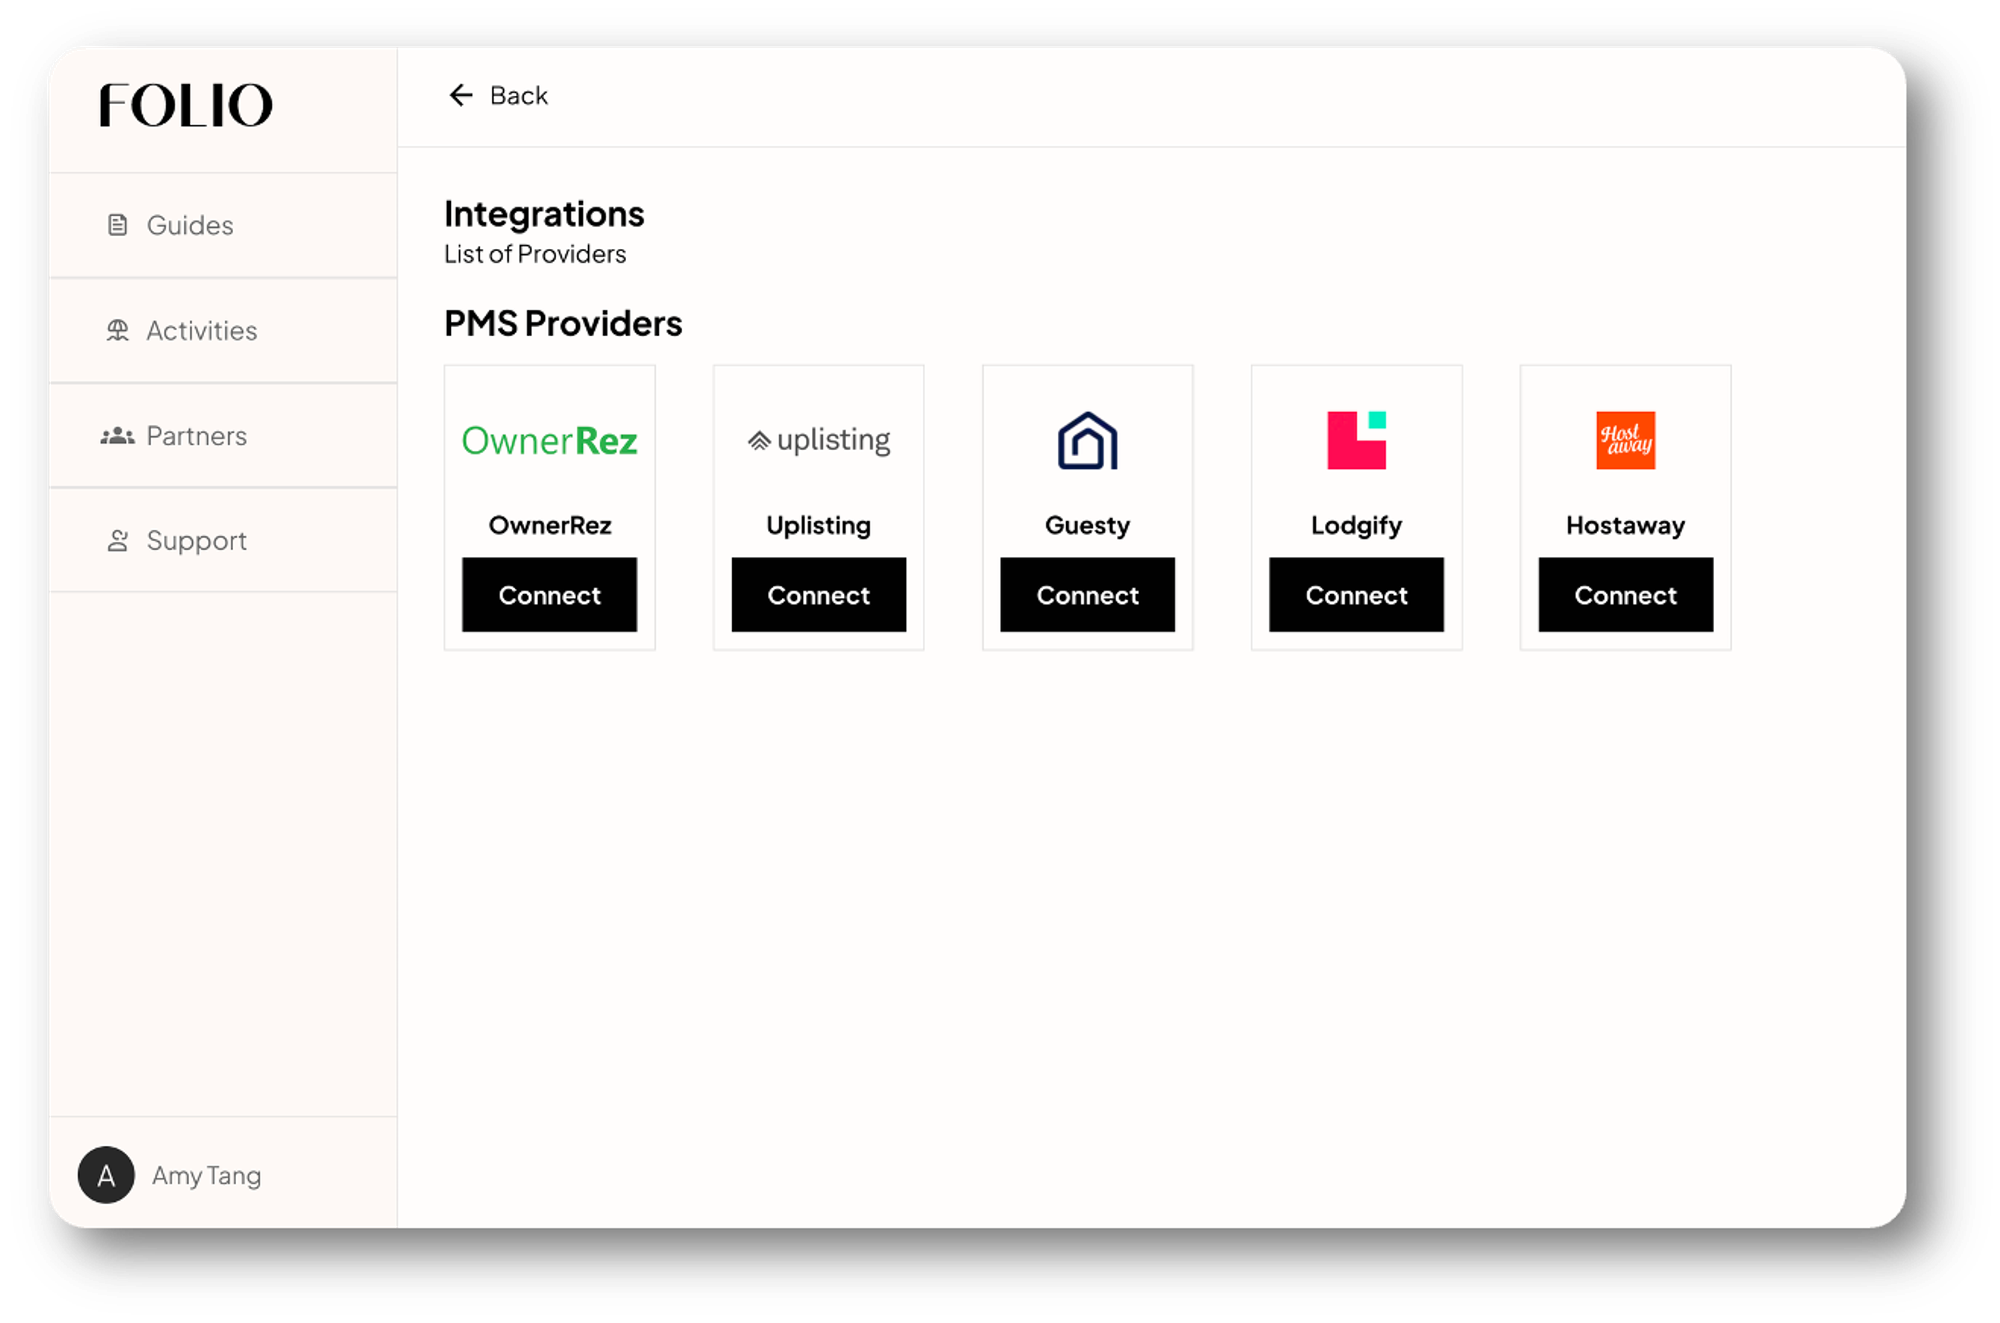
Task: Go back using the Back link
Action: [517, 94]
